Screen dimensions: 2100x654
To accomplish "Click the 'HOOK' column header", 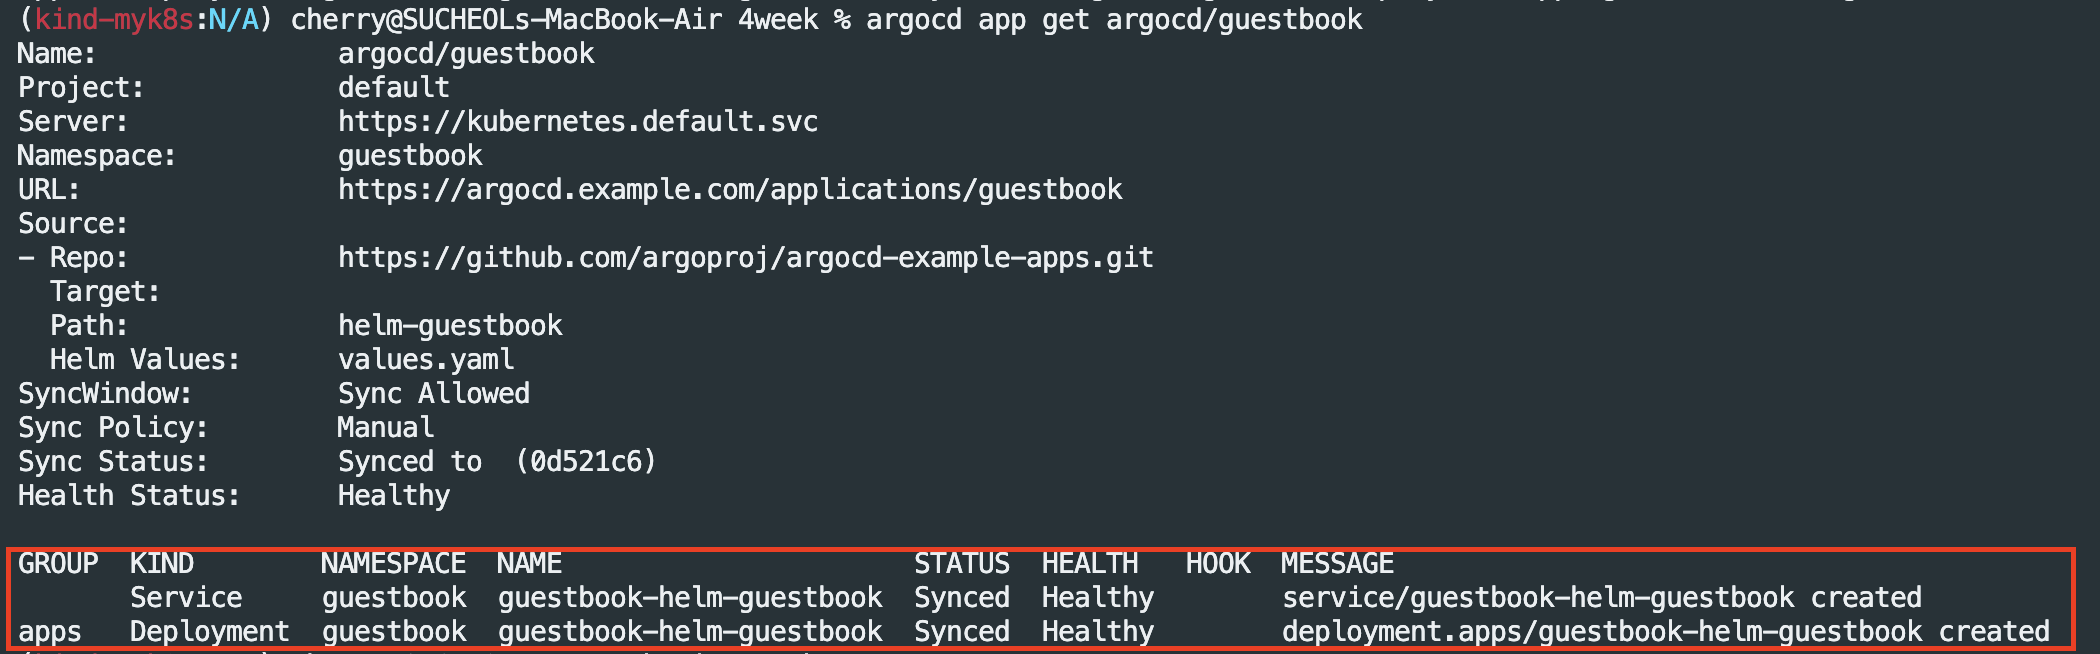I will 1218,564.
